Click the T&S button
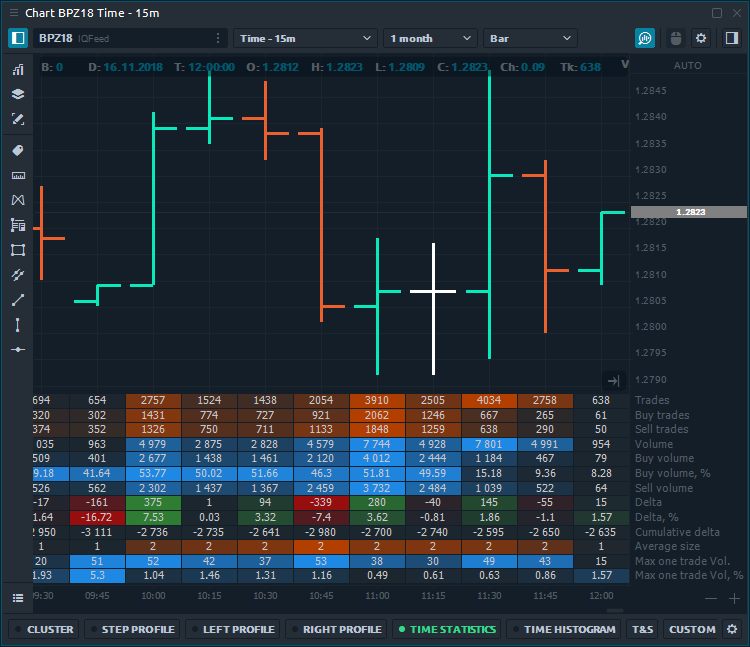The height and width of the screenshot is (647, 750). click(x=641, y=629)
